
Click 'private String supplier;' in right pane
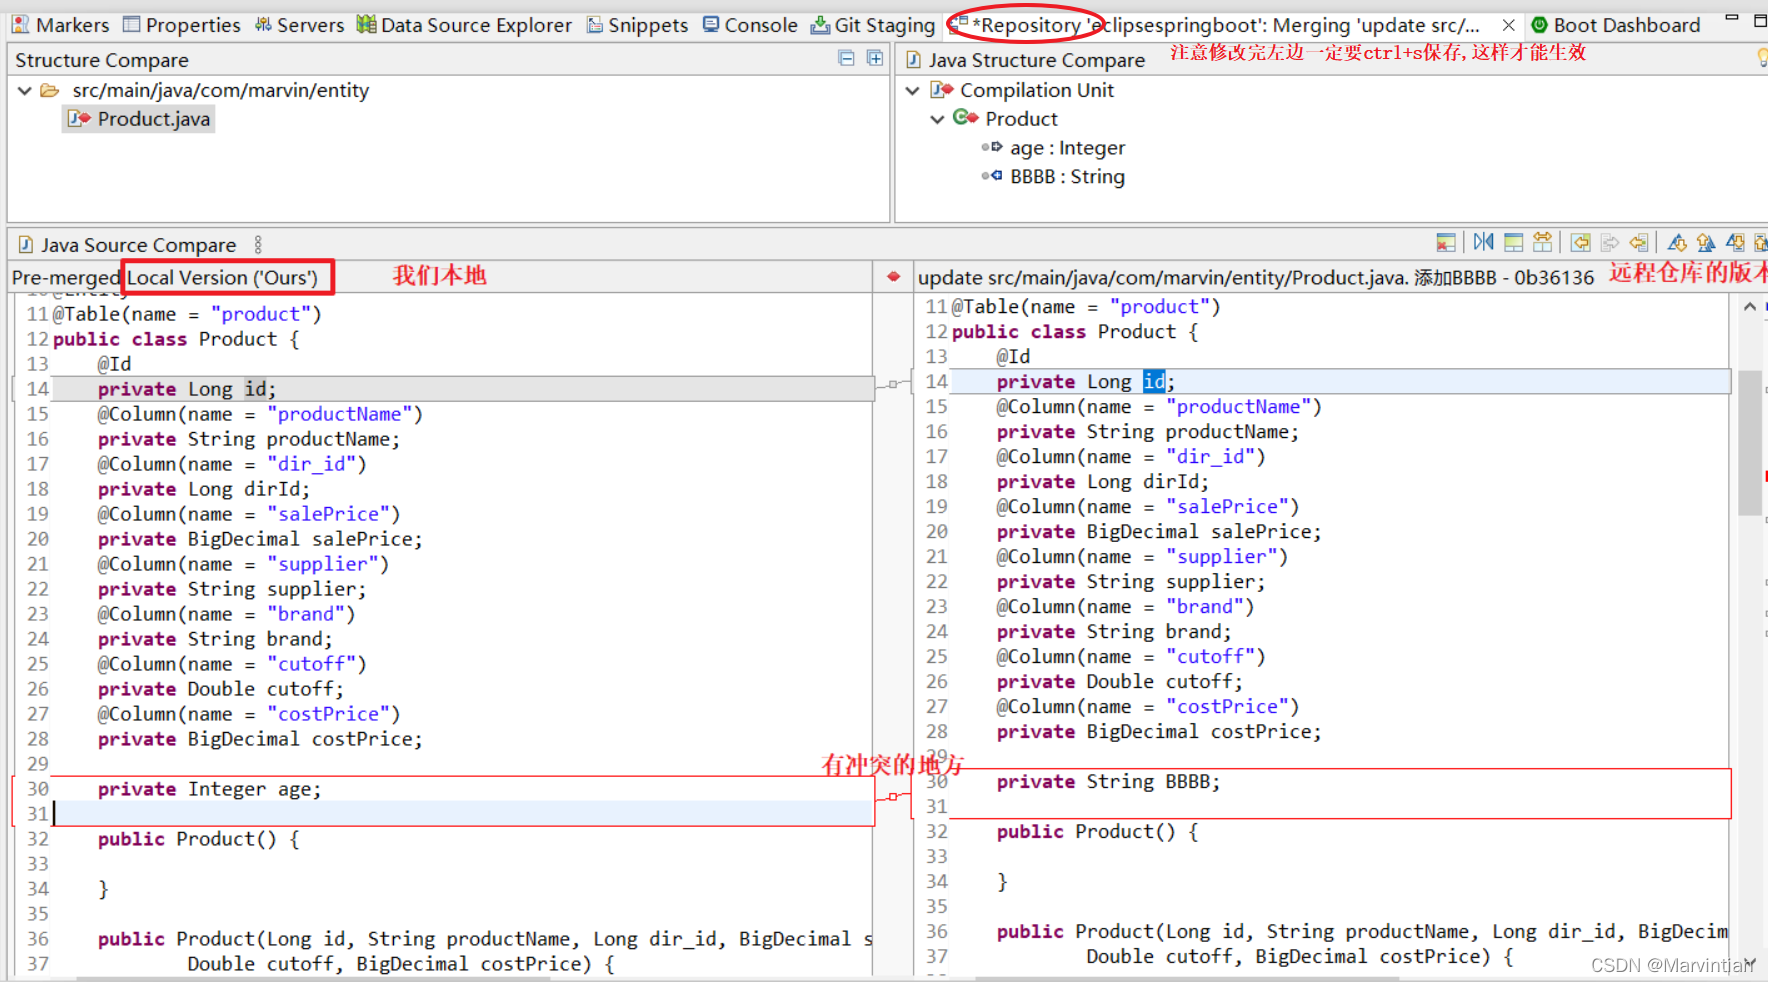[1130, 582]
